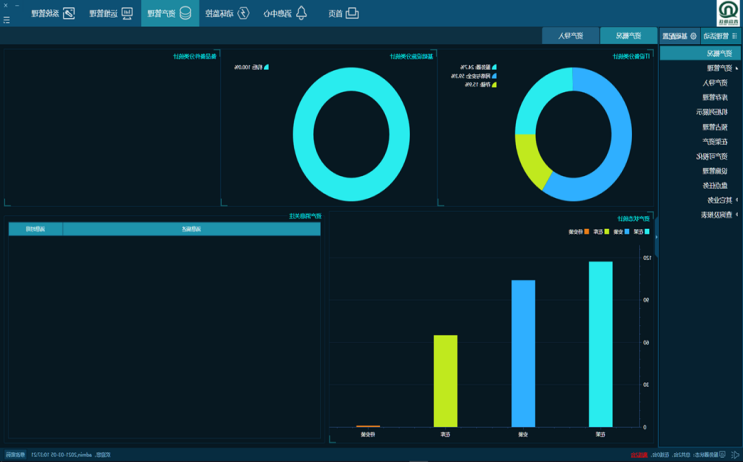Click the green company logo

tap(726, 12)
